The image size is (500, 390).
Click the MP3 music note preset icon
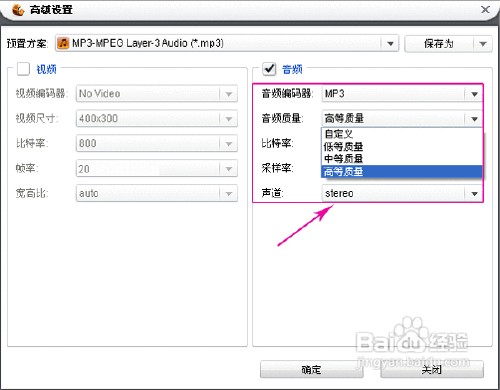tap(63, 43)
